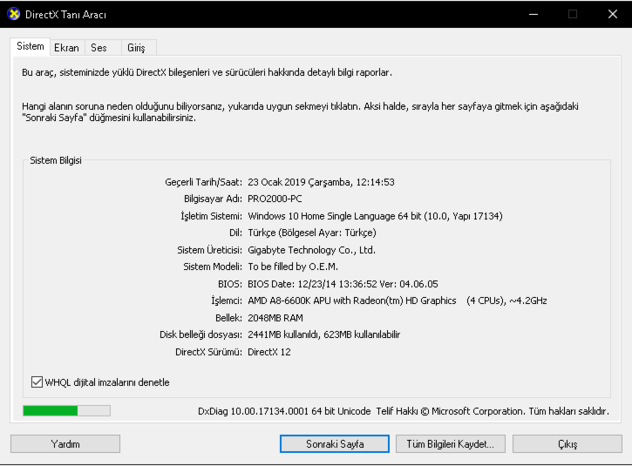The width and height of the screenshot is (632, 466).
Task: Click the BIOS label
Action: pyautogui.click(x=230, y=284)
